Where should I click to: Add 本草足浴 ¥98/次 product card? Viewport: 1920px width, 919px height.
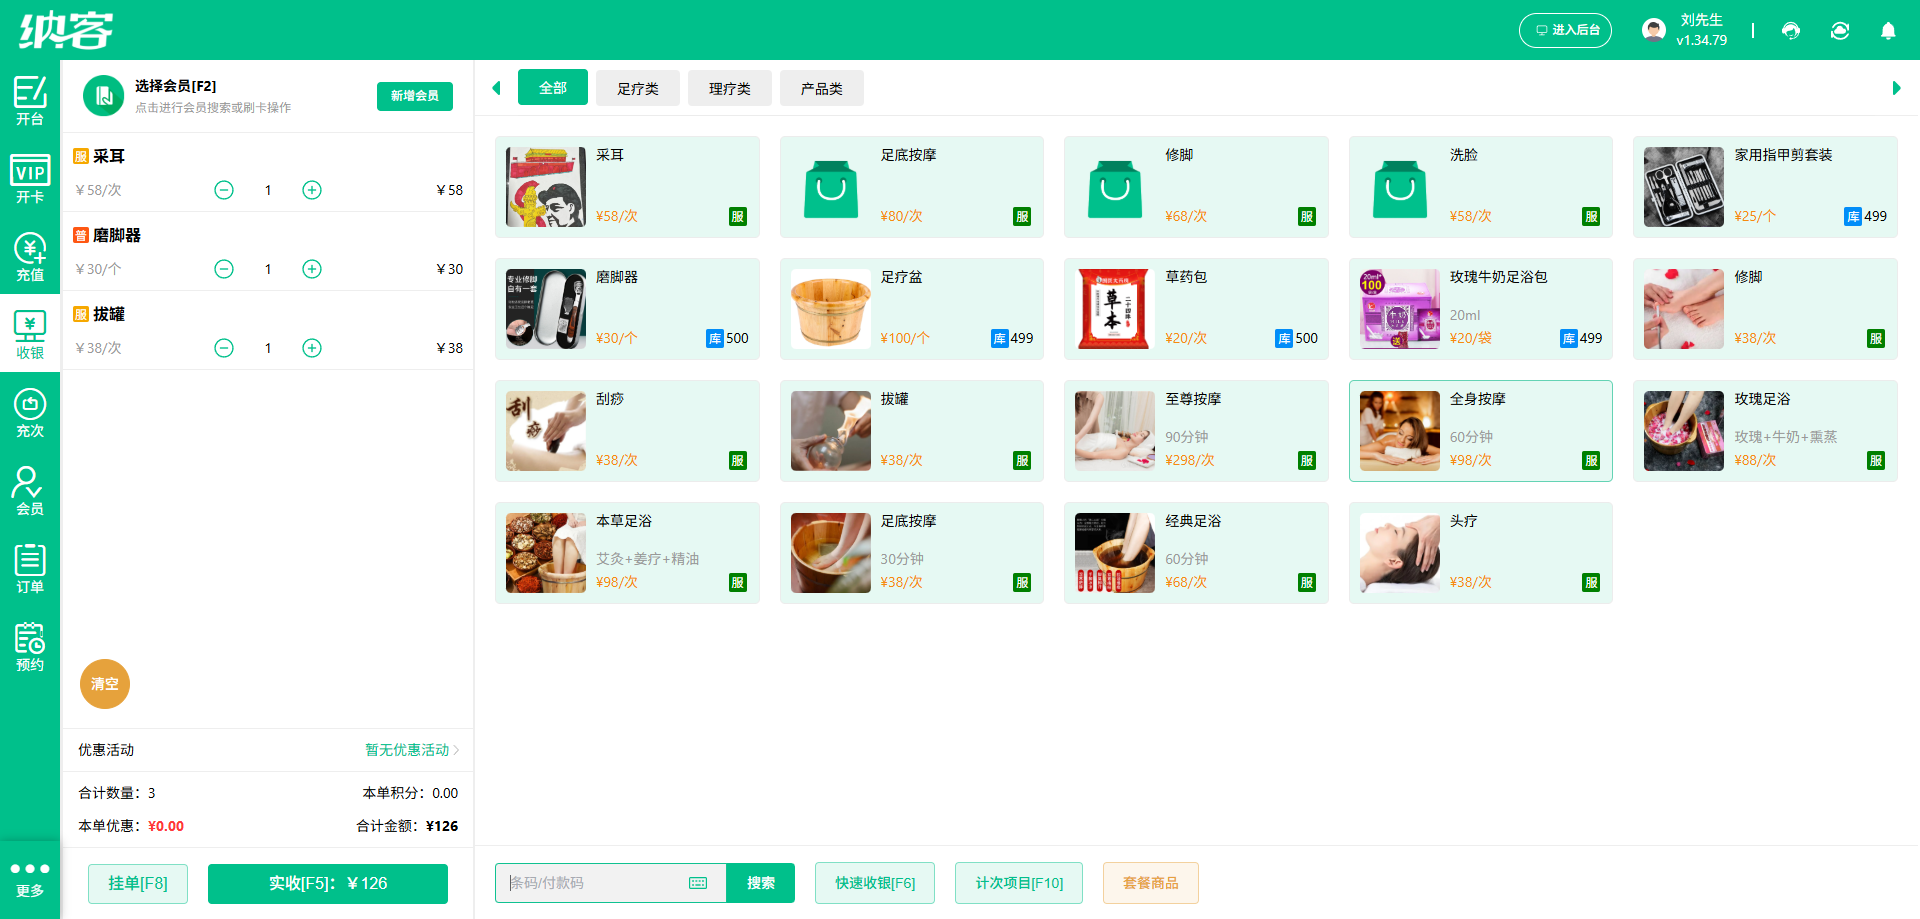click(627, 553)
